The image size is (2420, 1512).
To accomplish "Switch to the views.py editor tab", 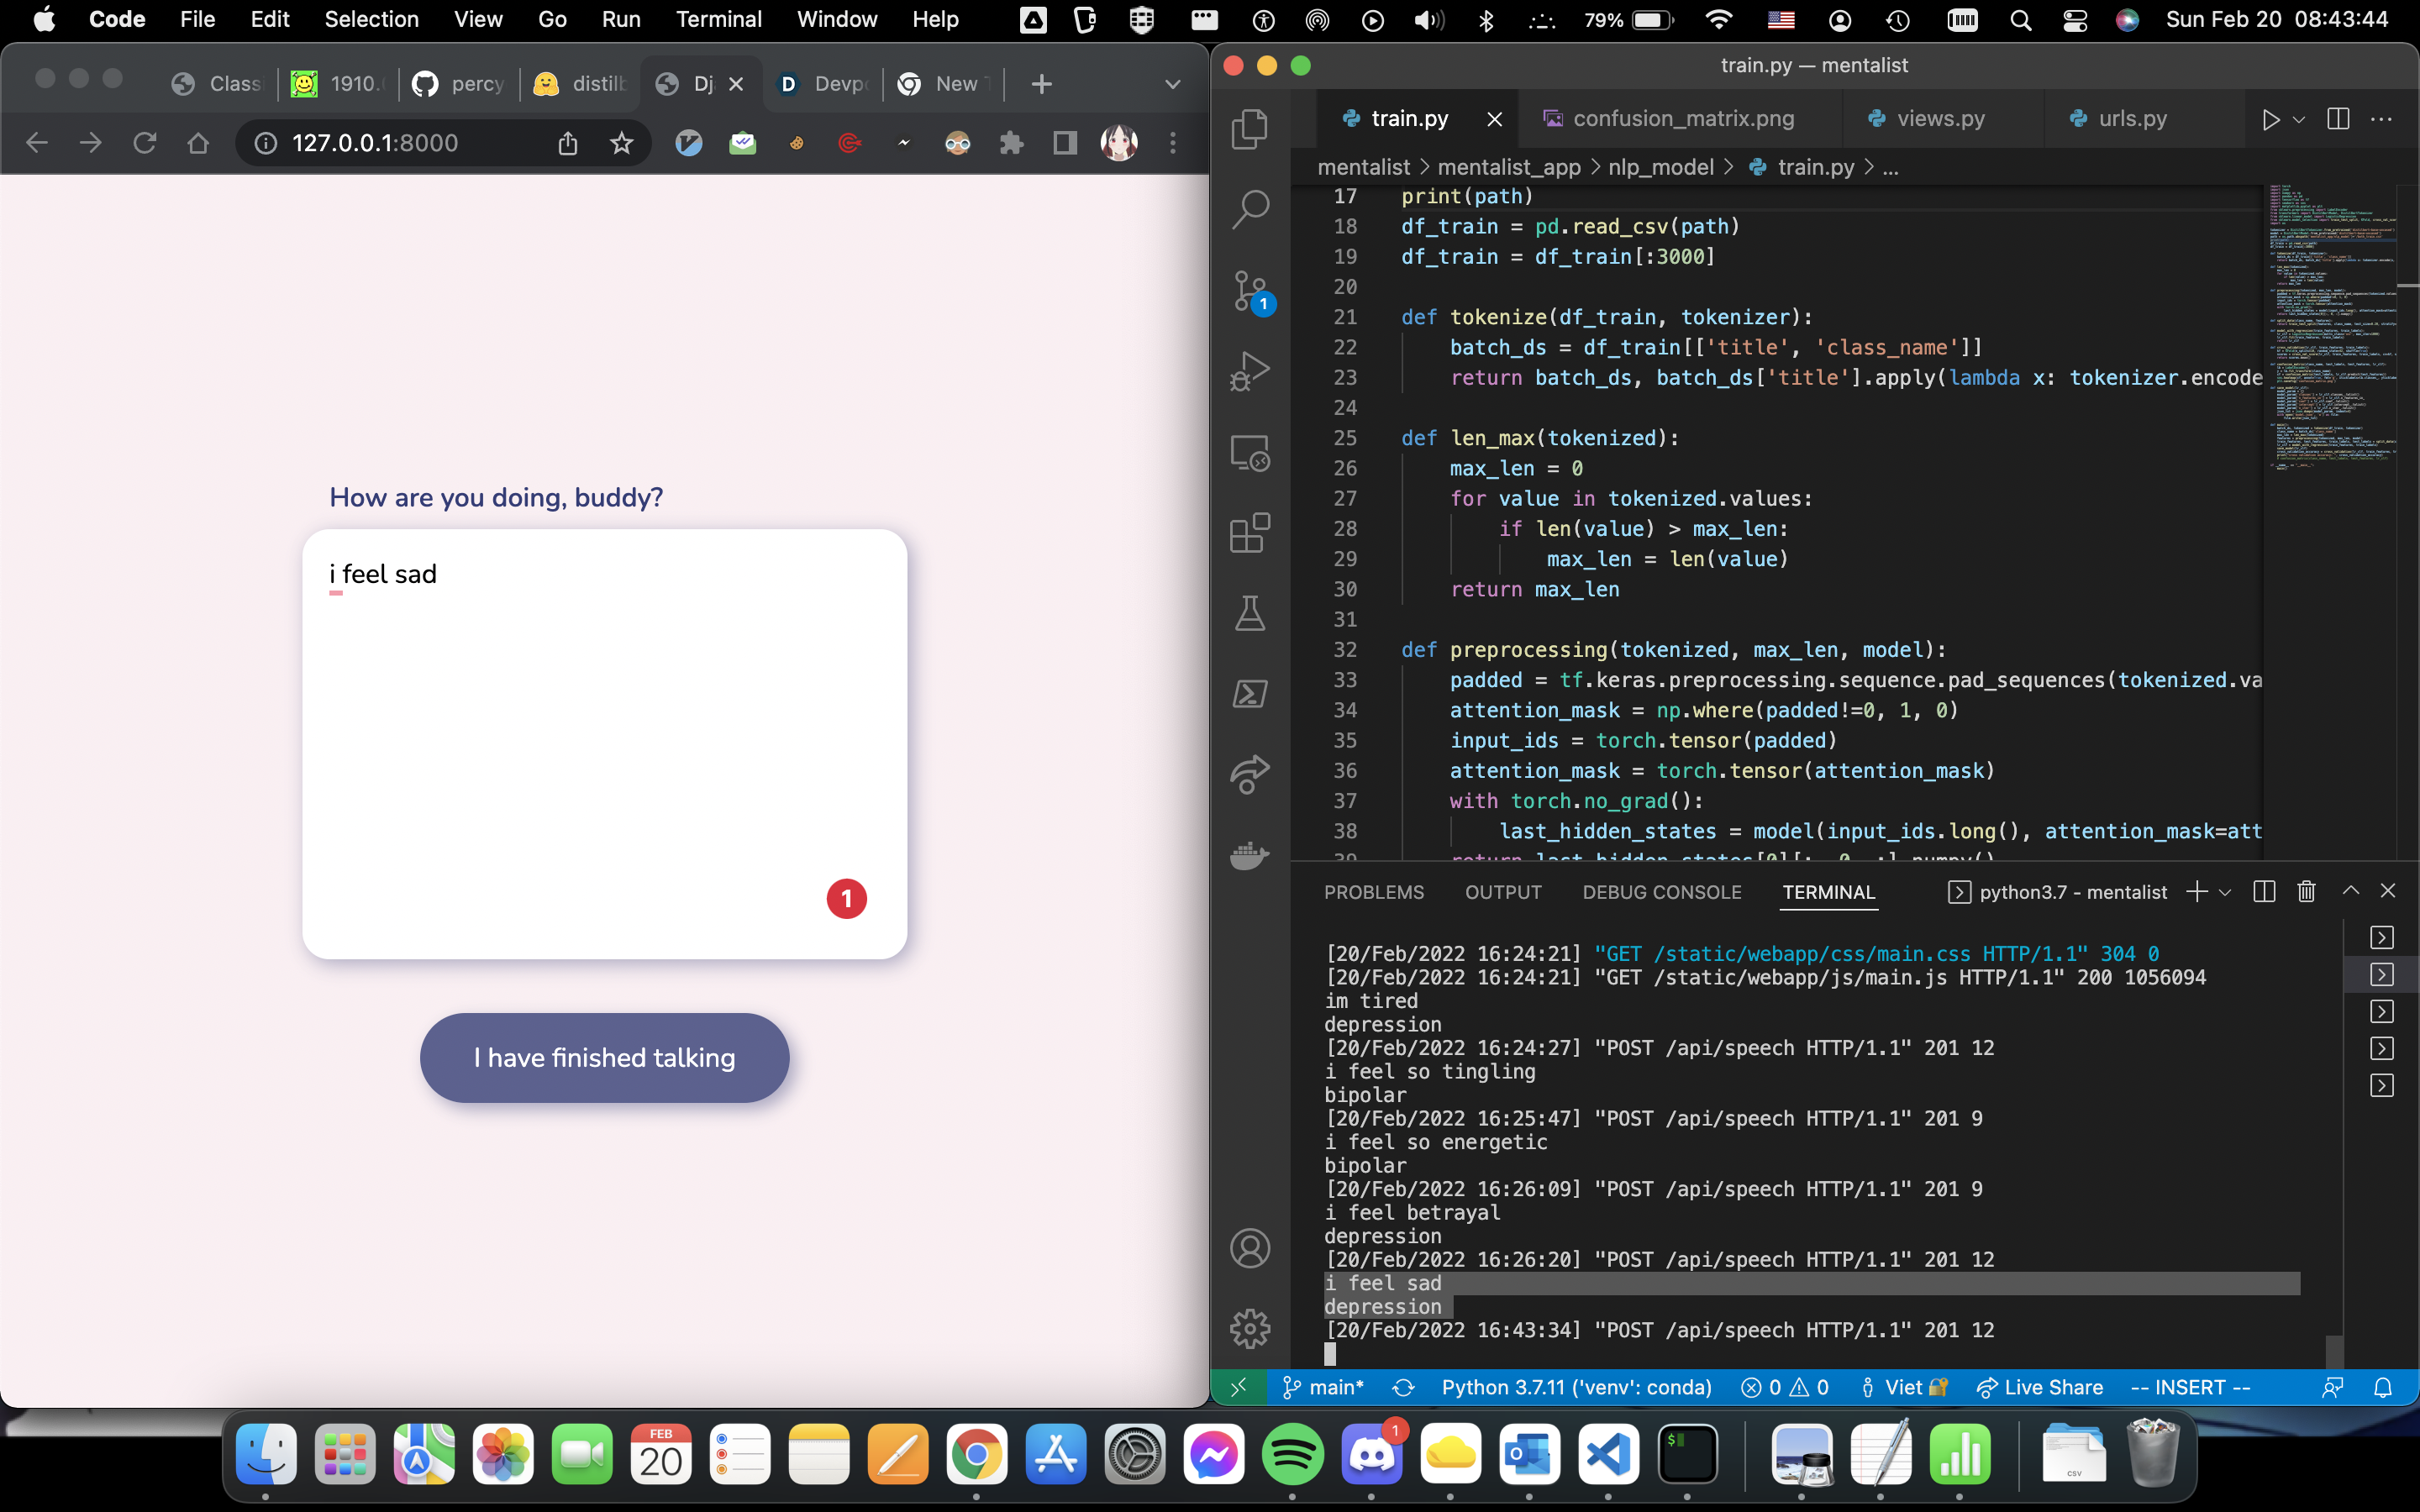I will click(x=1939, y=119).
